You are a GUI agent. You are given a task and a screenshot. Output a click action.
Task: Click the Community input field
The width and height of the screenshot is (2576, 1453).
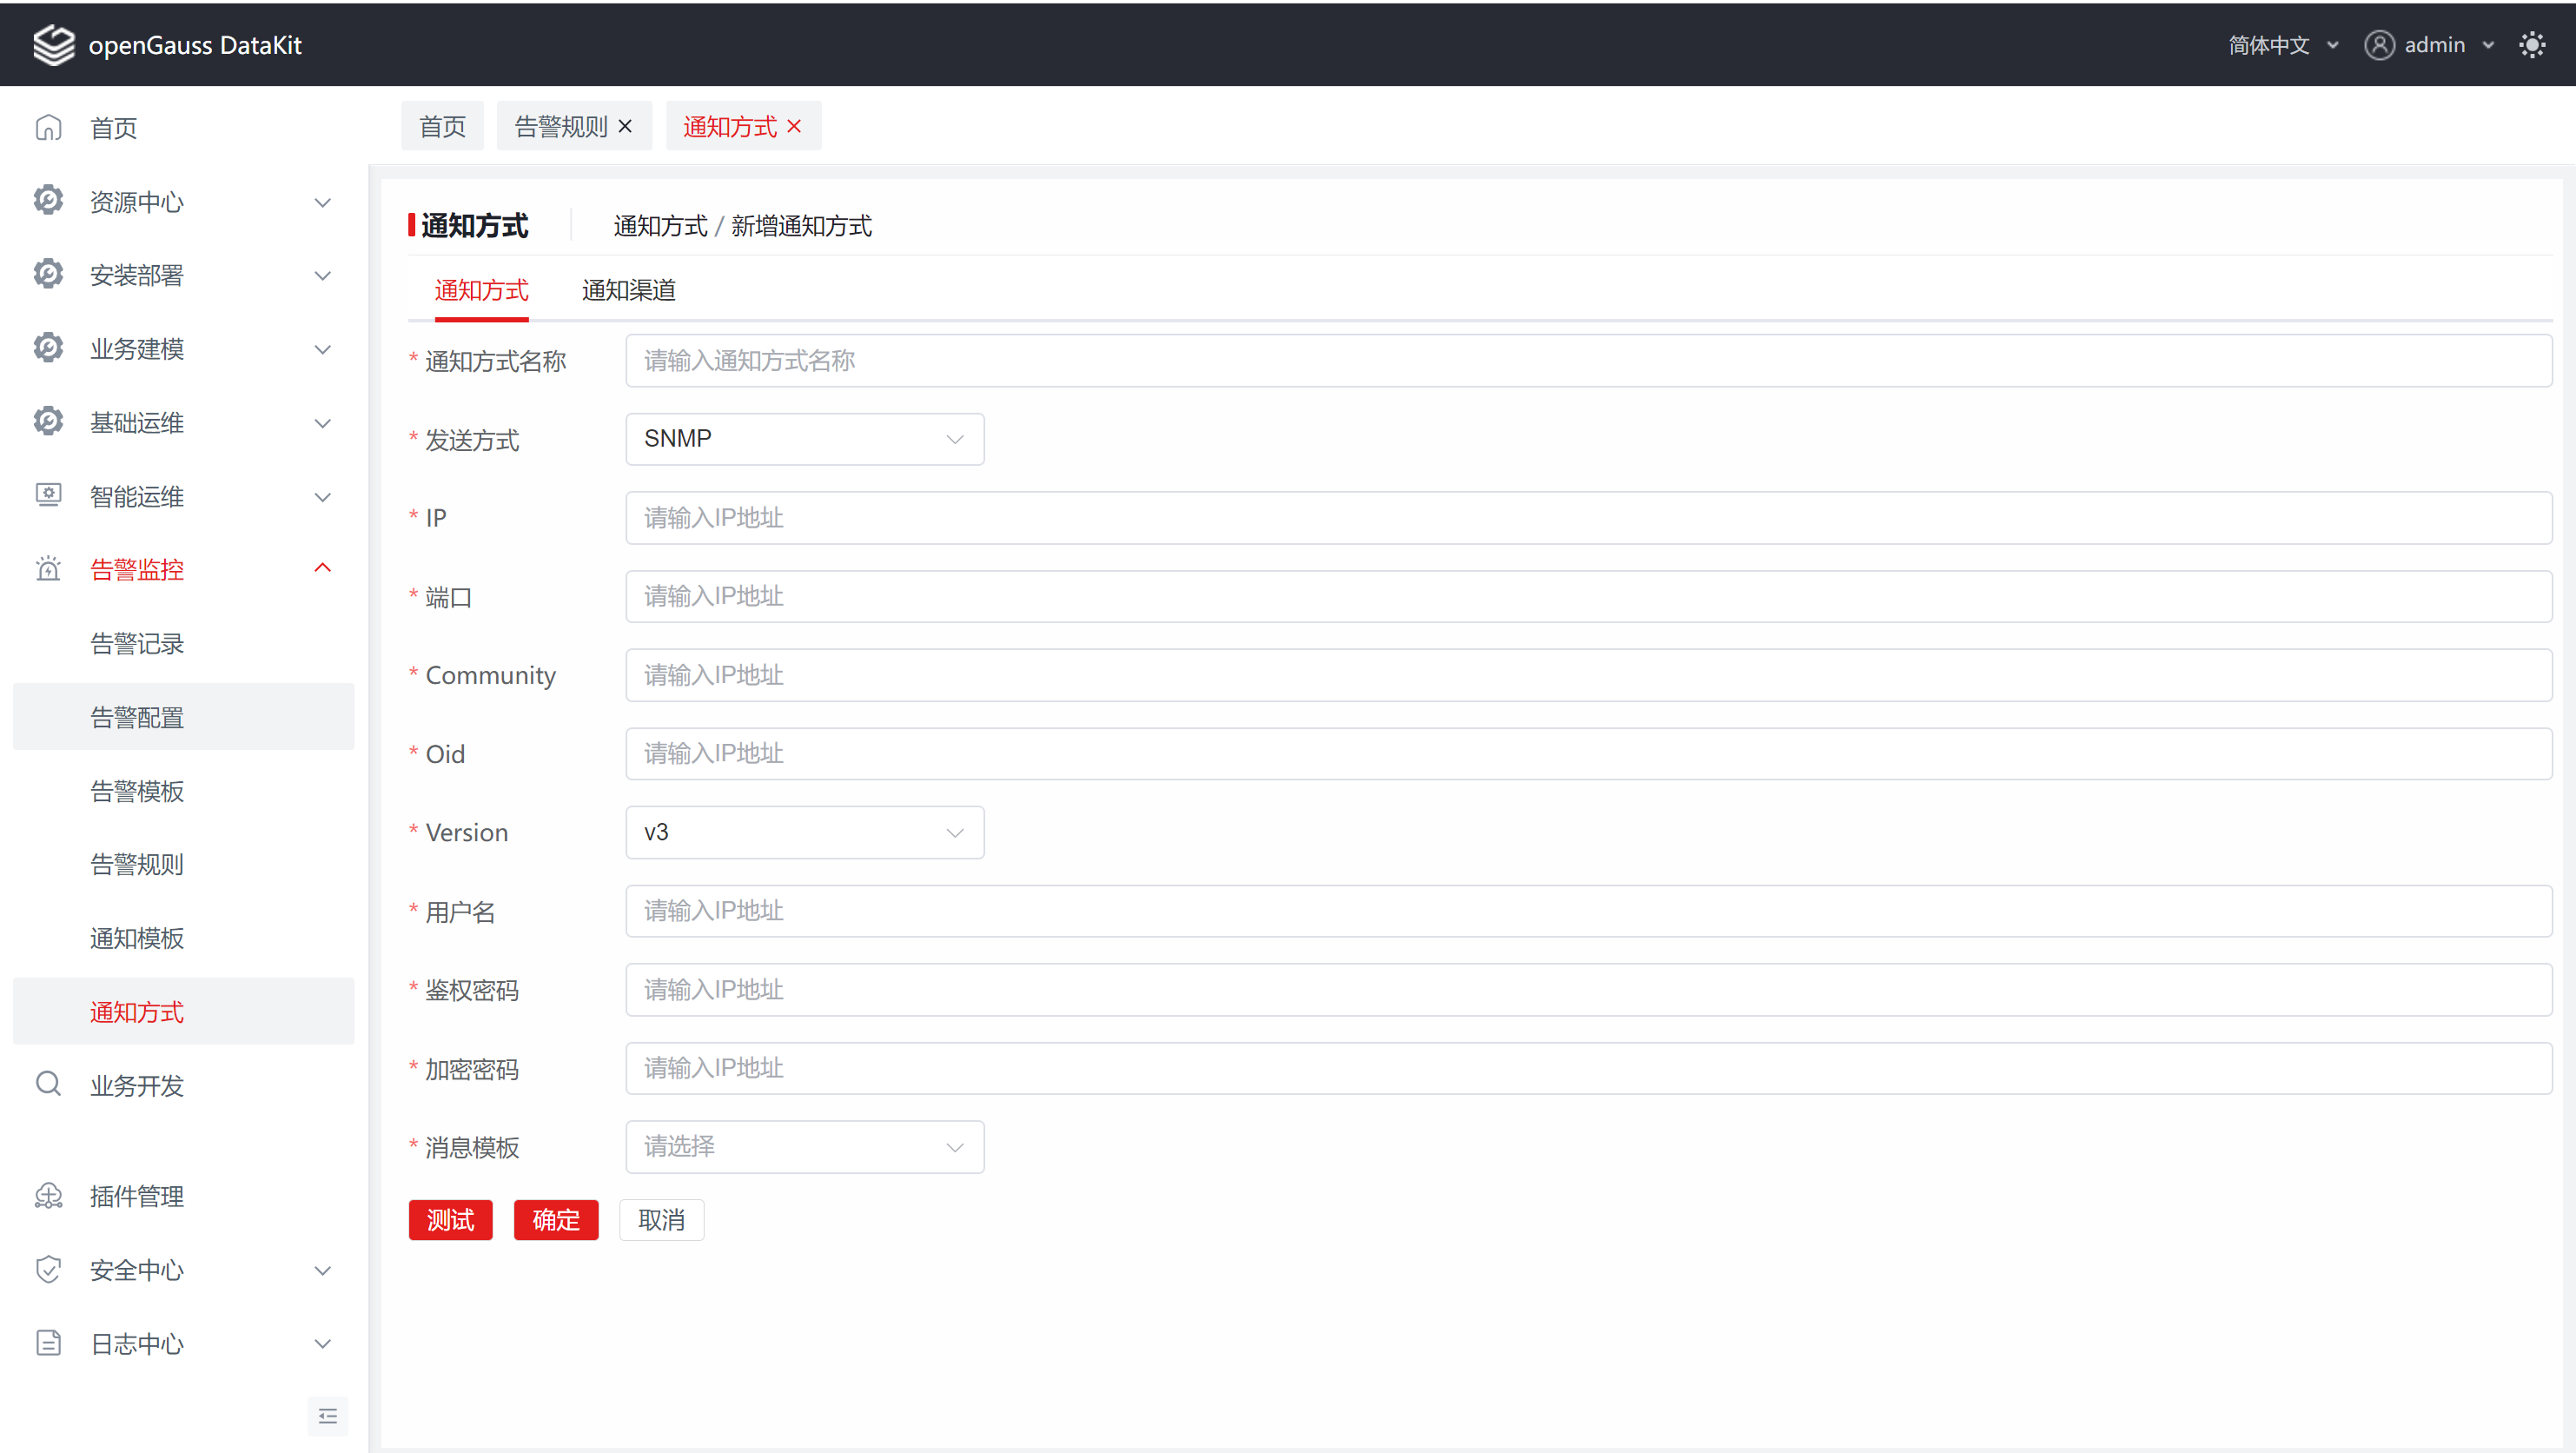(x=1587, y=675)
